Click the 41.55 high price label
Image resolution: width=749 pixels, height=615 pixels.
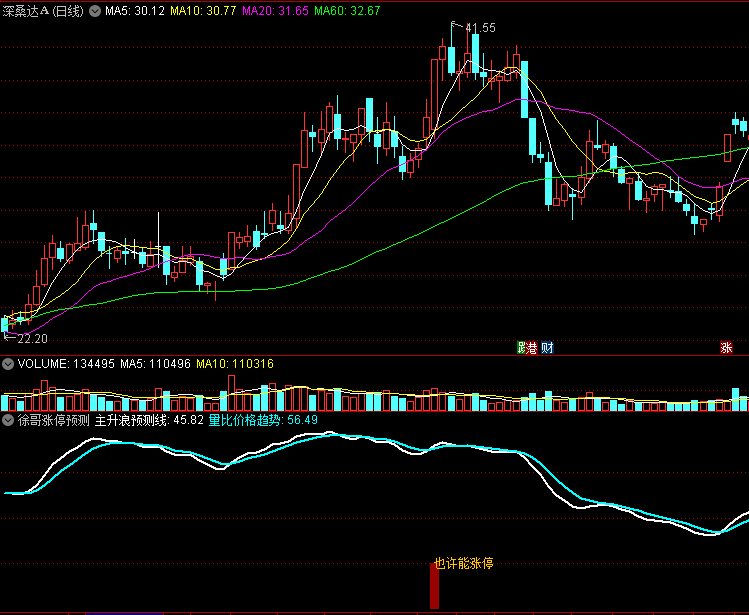click(x=481, y=28)
